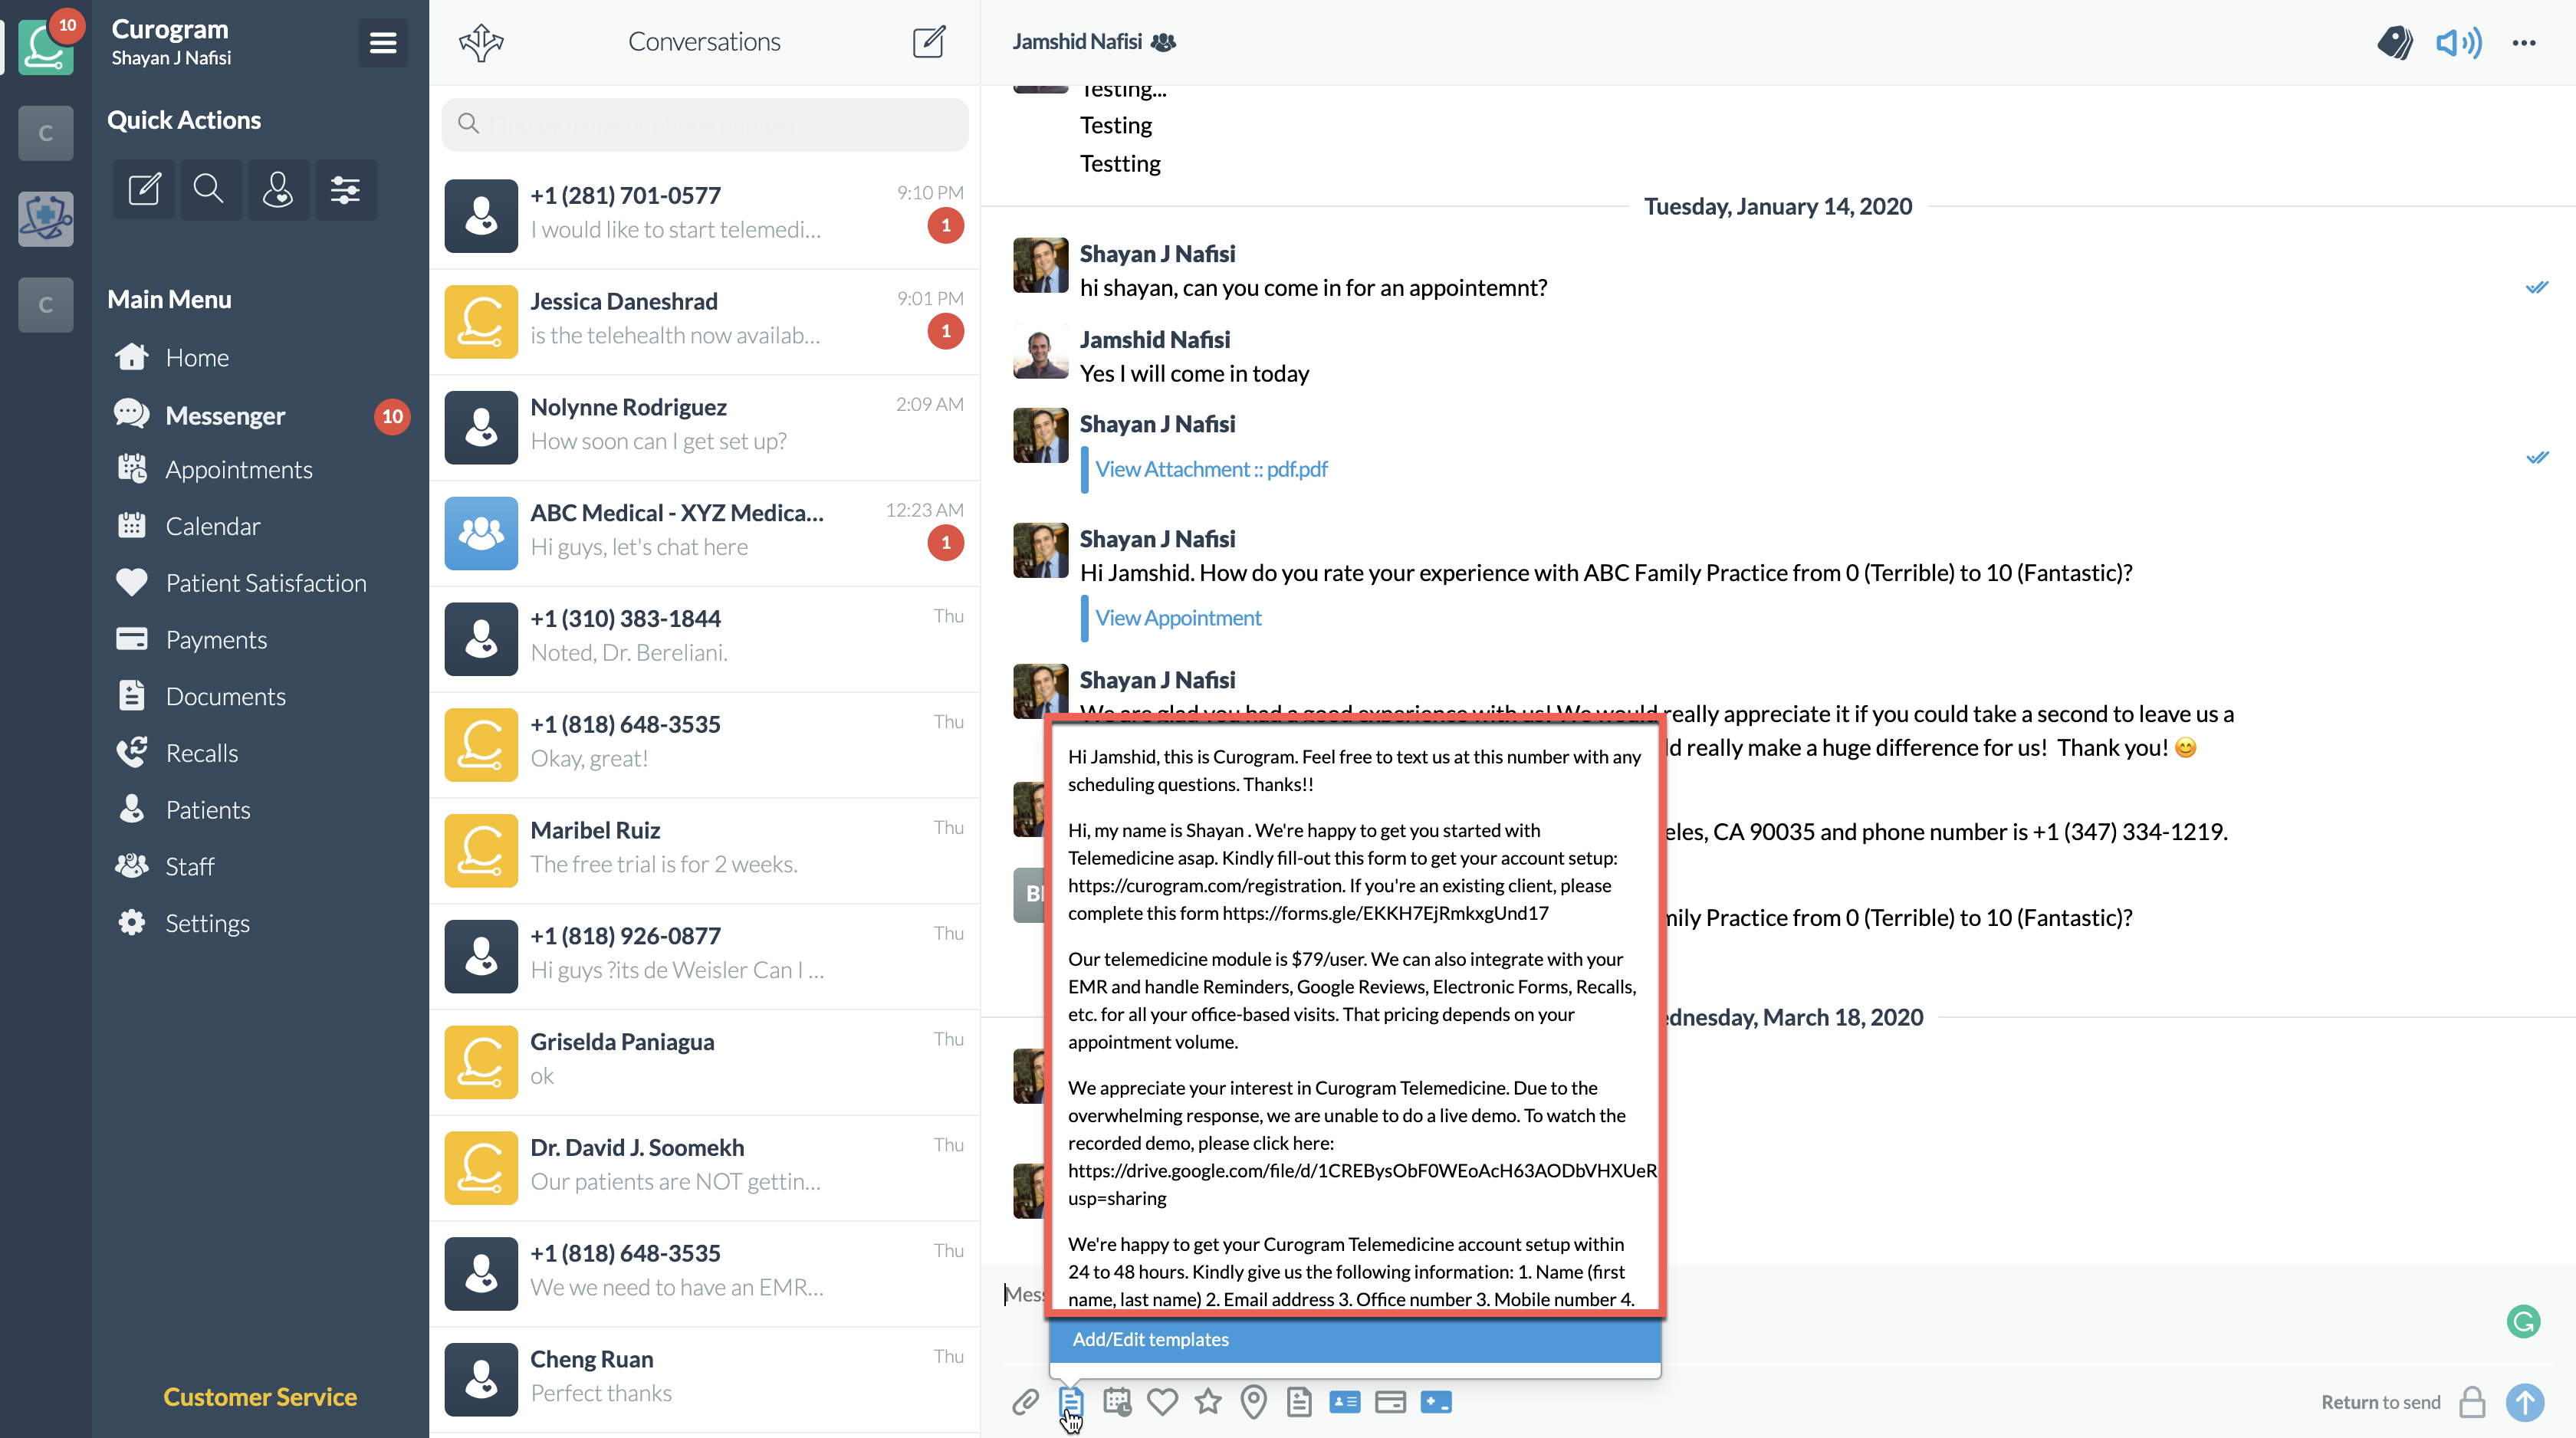Click the appointment calendar icon in composer

(1117, 1402)
